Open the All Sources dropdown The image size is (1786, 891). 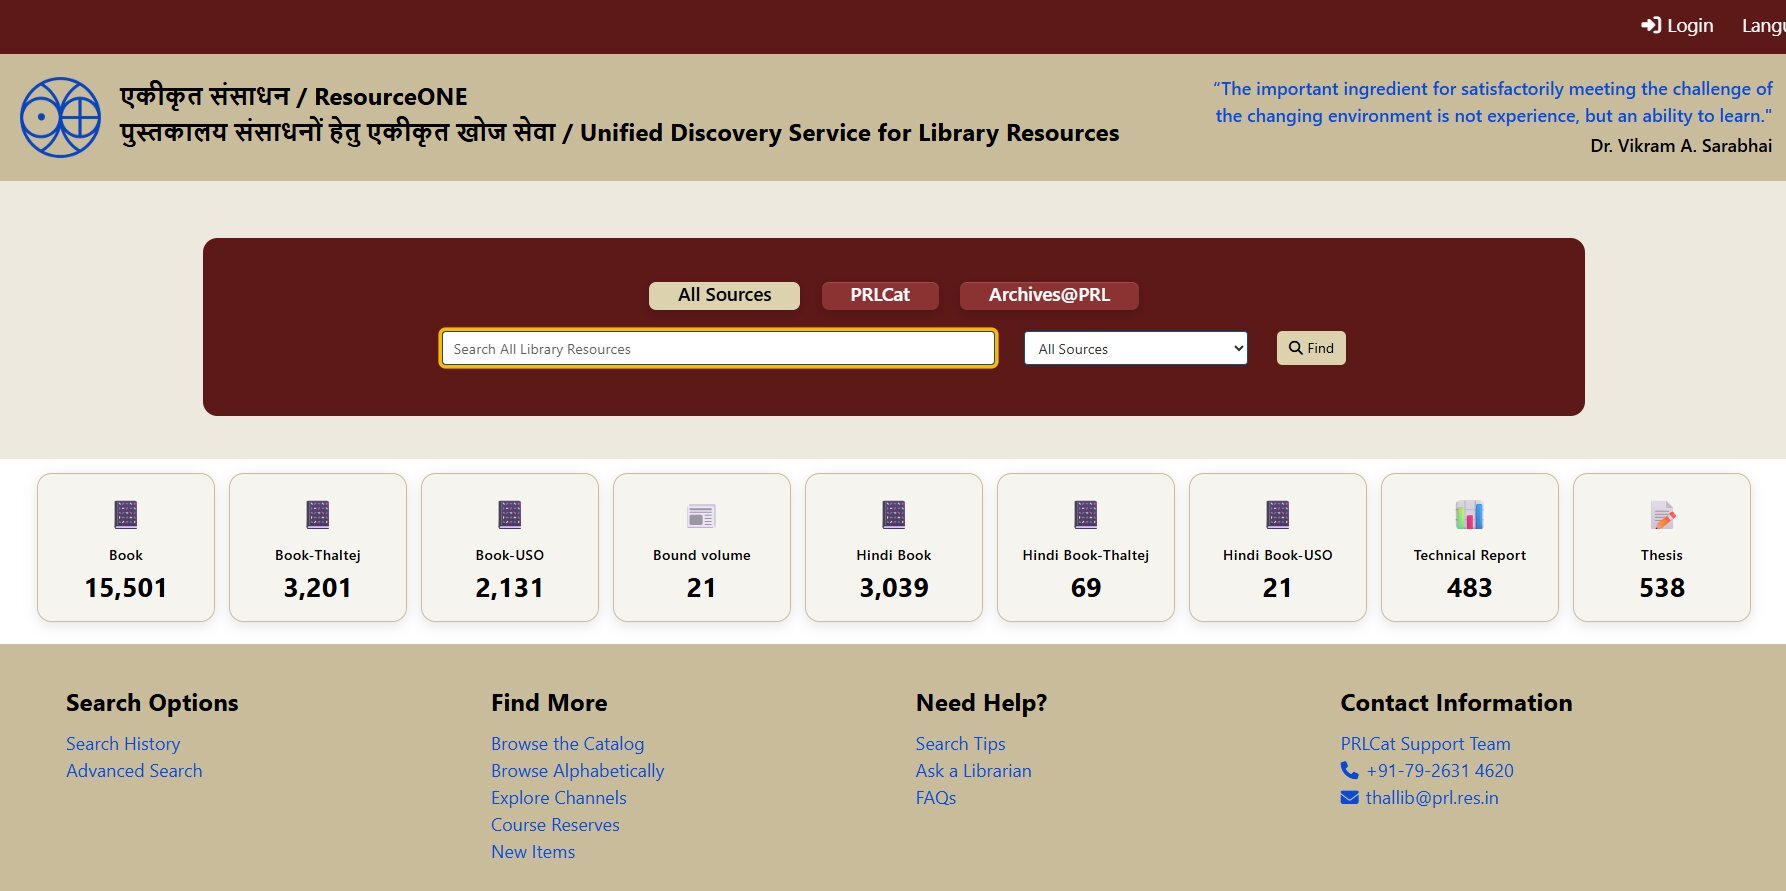1136,349
